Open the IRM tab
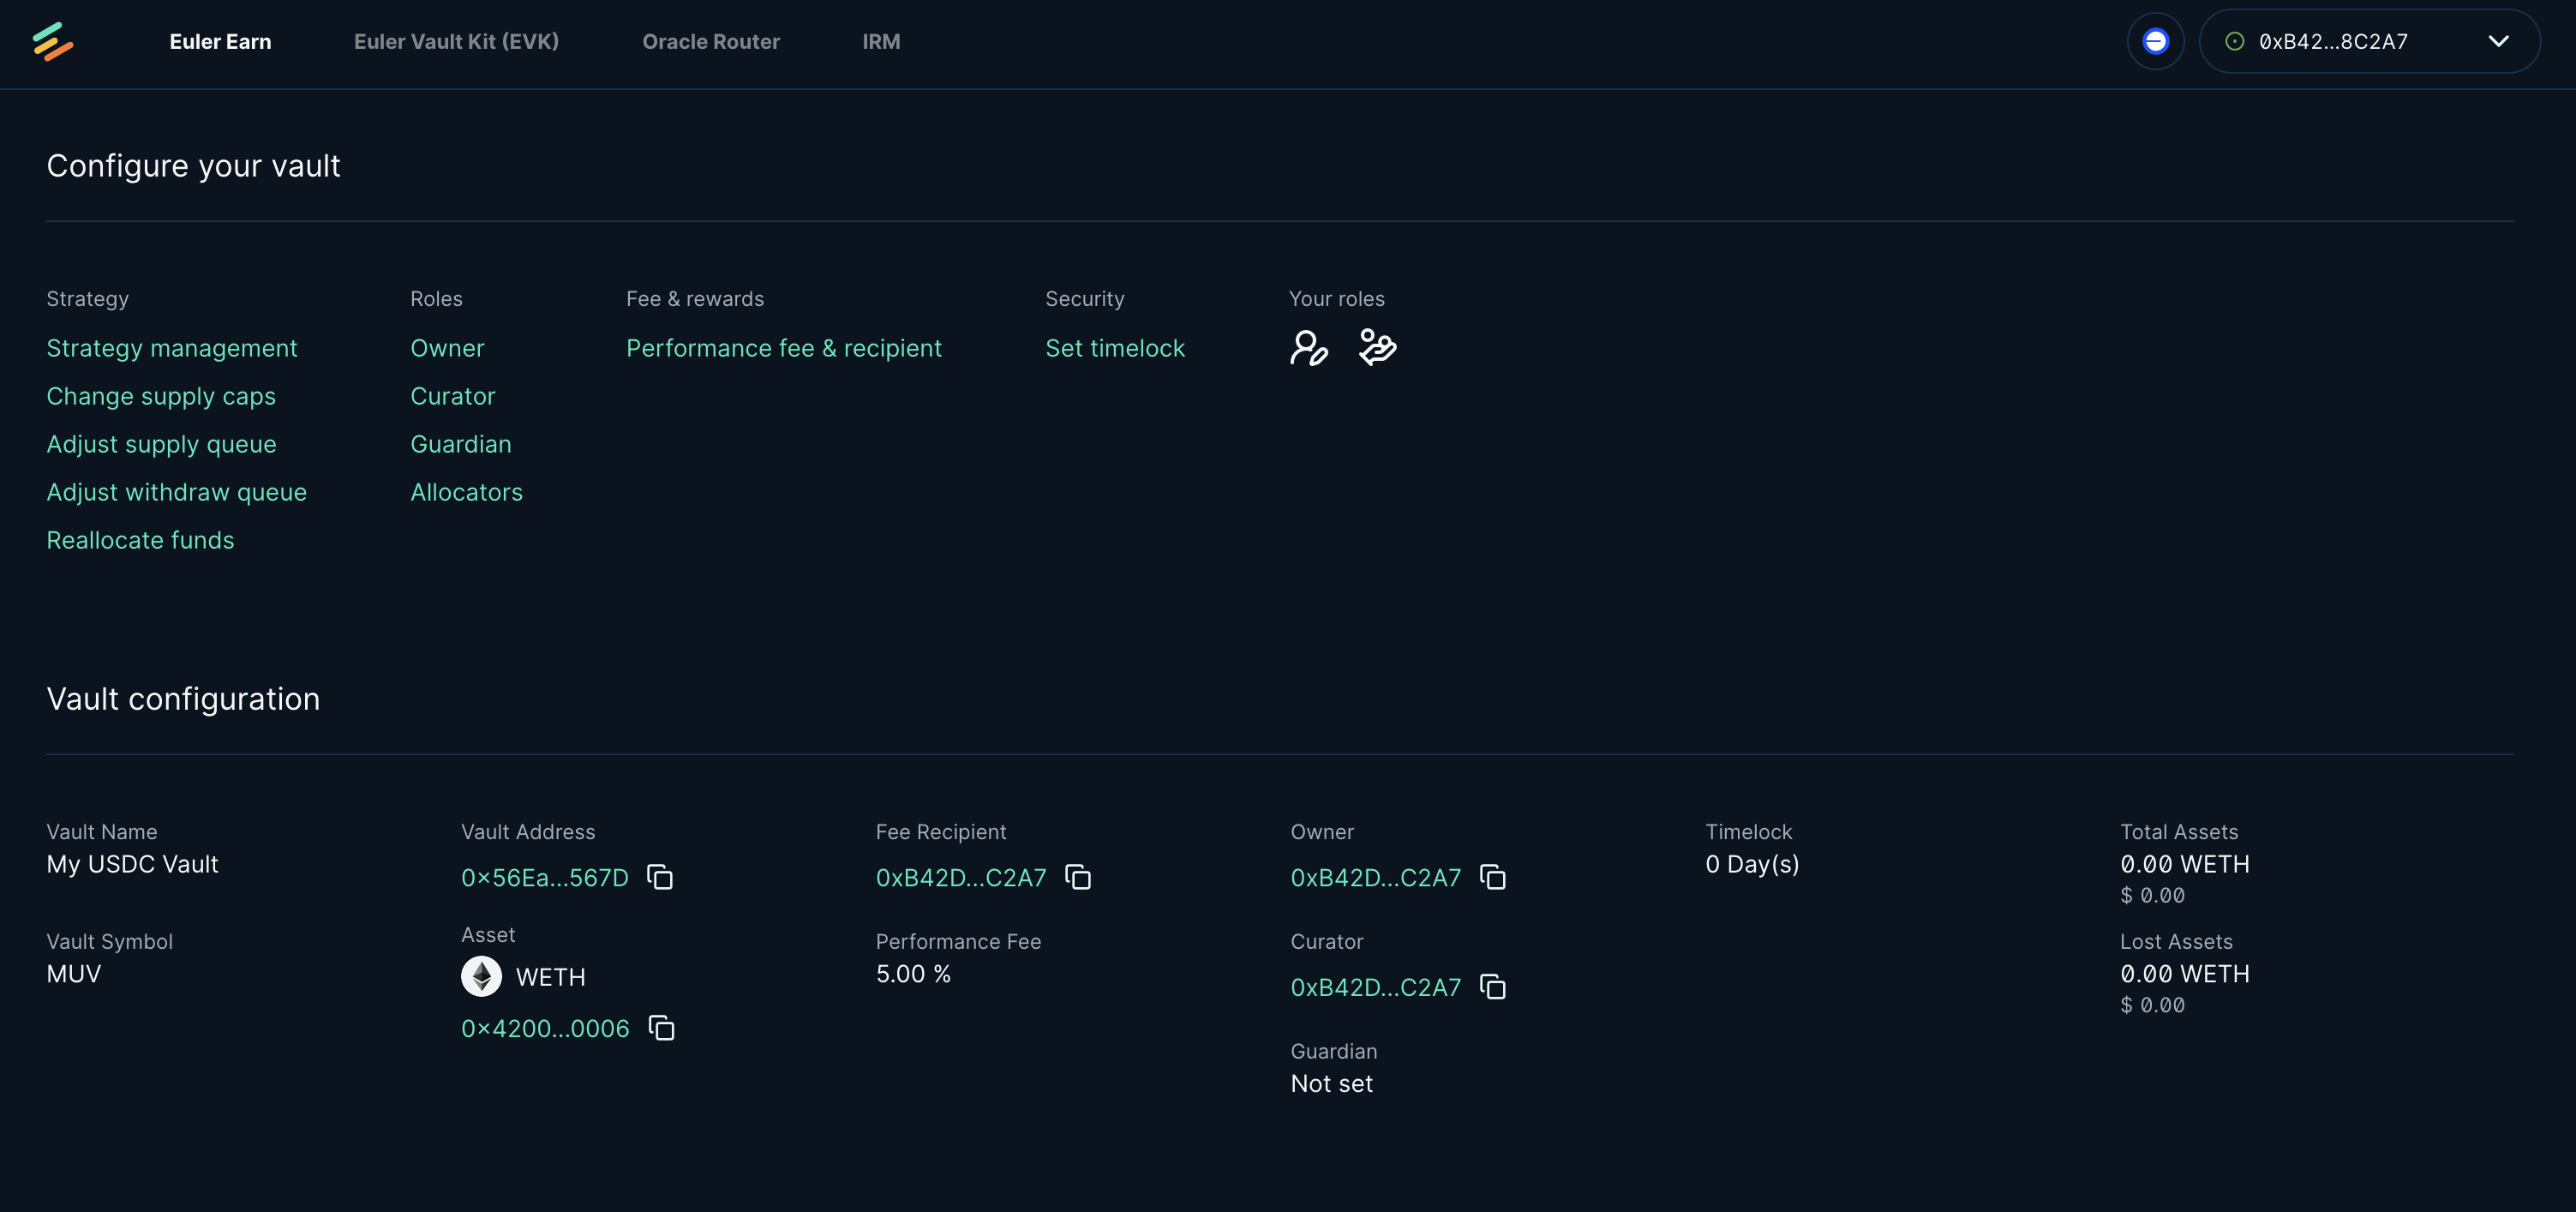 point(881,41)
